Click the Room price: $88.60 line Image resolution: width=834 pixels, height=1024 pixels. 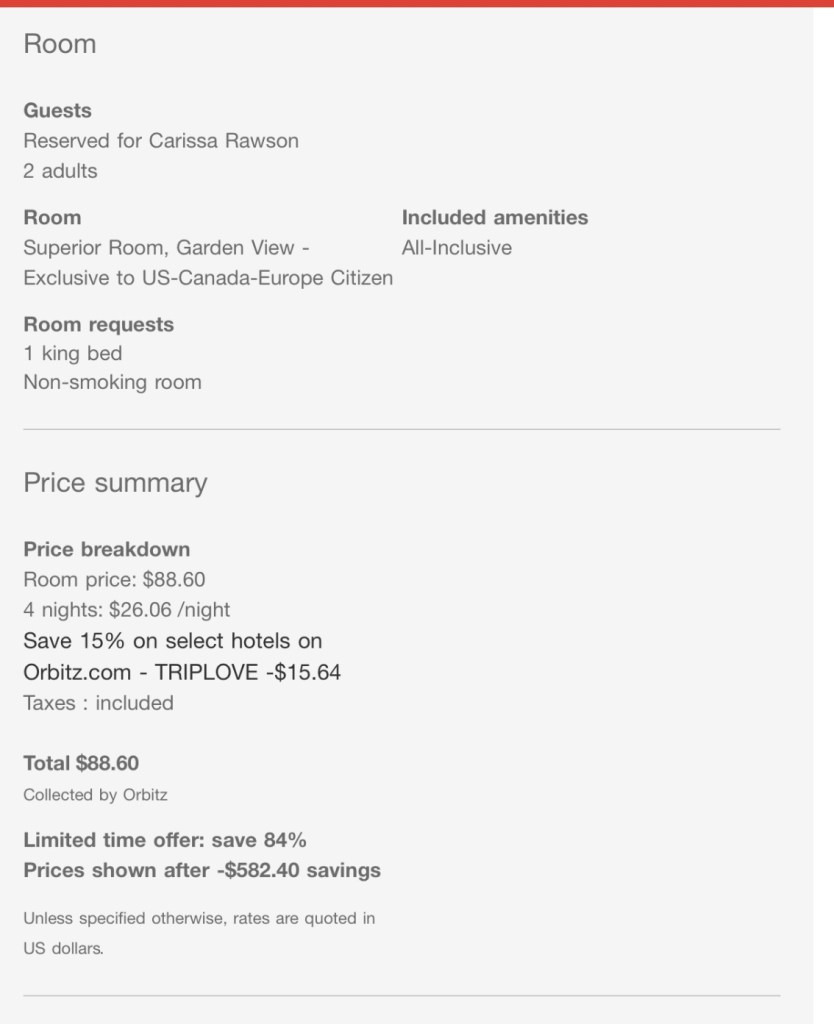pos(114,579)
